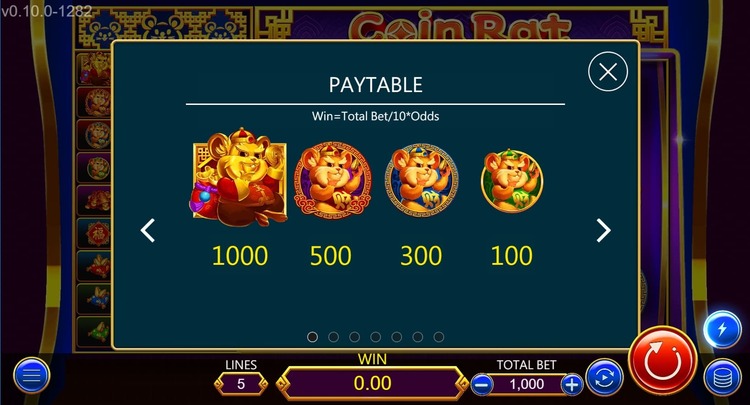The image size is (750, 405).
Task: Activate the lightning turbo mode button
Action: [722, 329]
